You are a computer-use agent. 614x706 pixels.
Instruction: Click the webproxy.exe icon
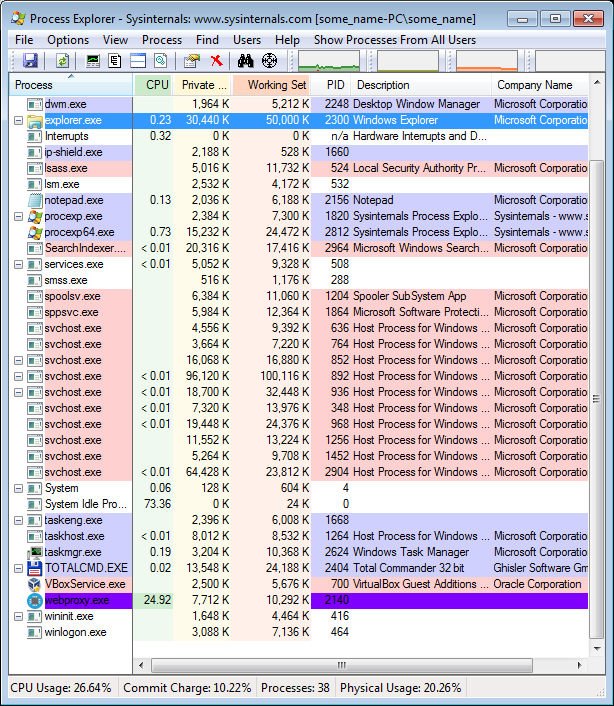35,600
